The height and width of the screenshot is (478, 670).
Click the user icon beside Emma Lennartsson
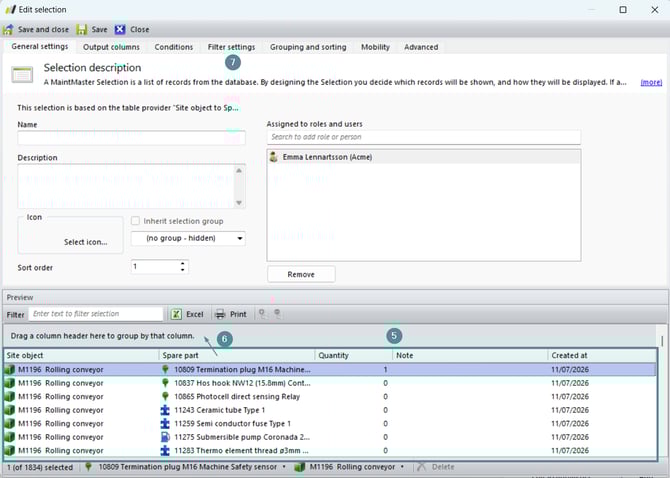pos(273,157)
